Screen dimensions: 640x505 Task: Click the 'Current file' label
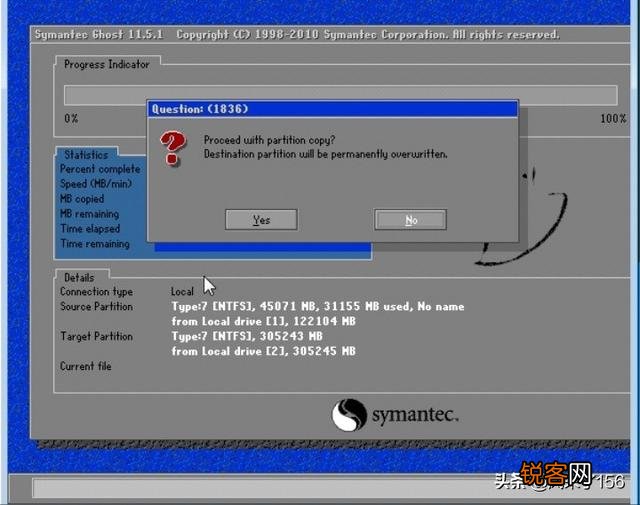[86, 366]
